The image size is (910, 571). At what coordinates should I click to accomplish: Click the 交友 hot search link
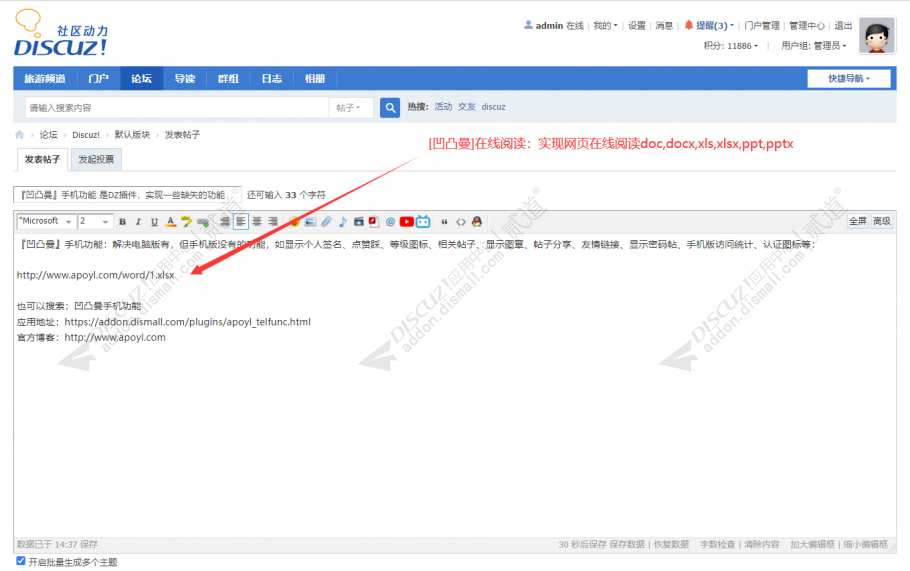pyautogui.click(x=467, y=107)
